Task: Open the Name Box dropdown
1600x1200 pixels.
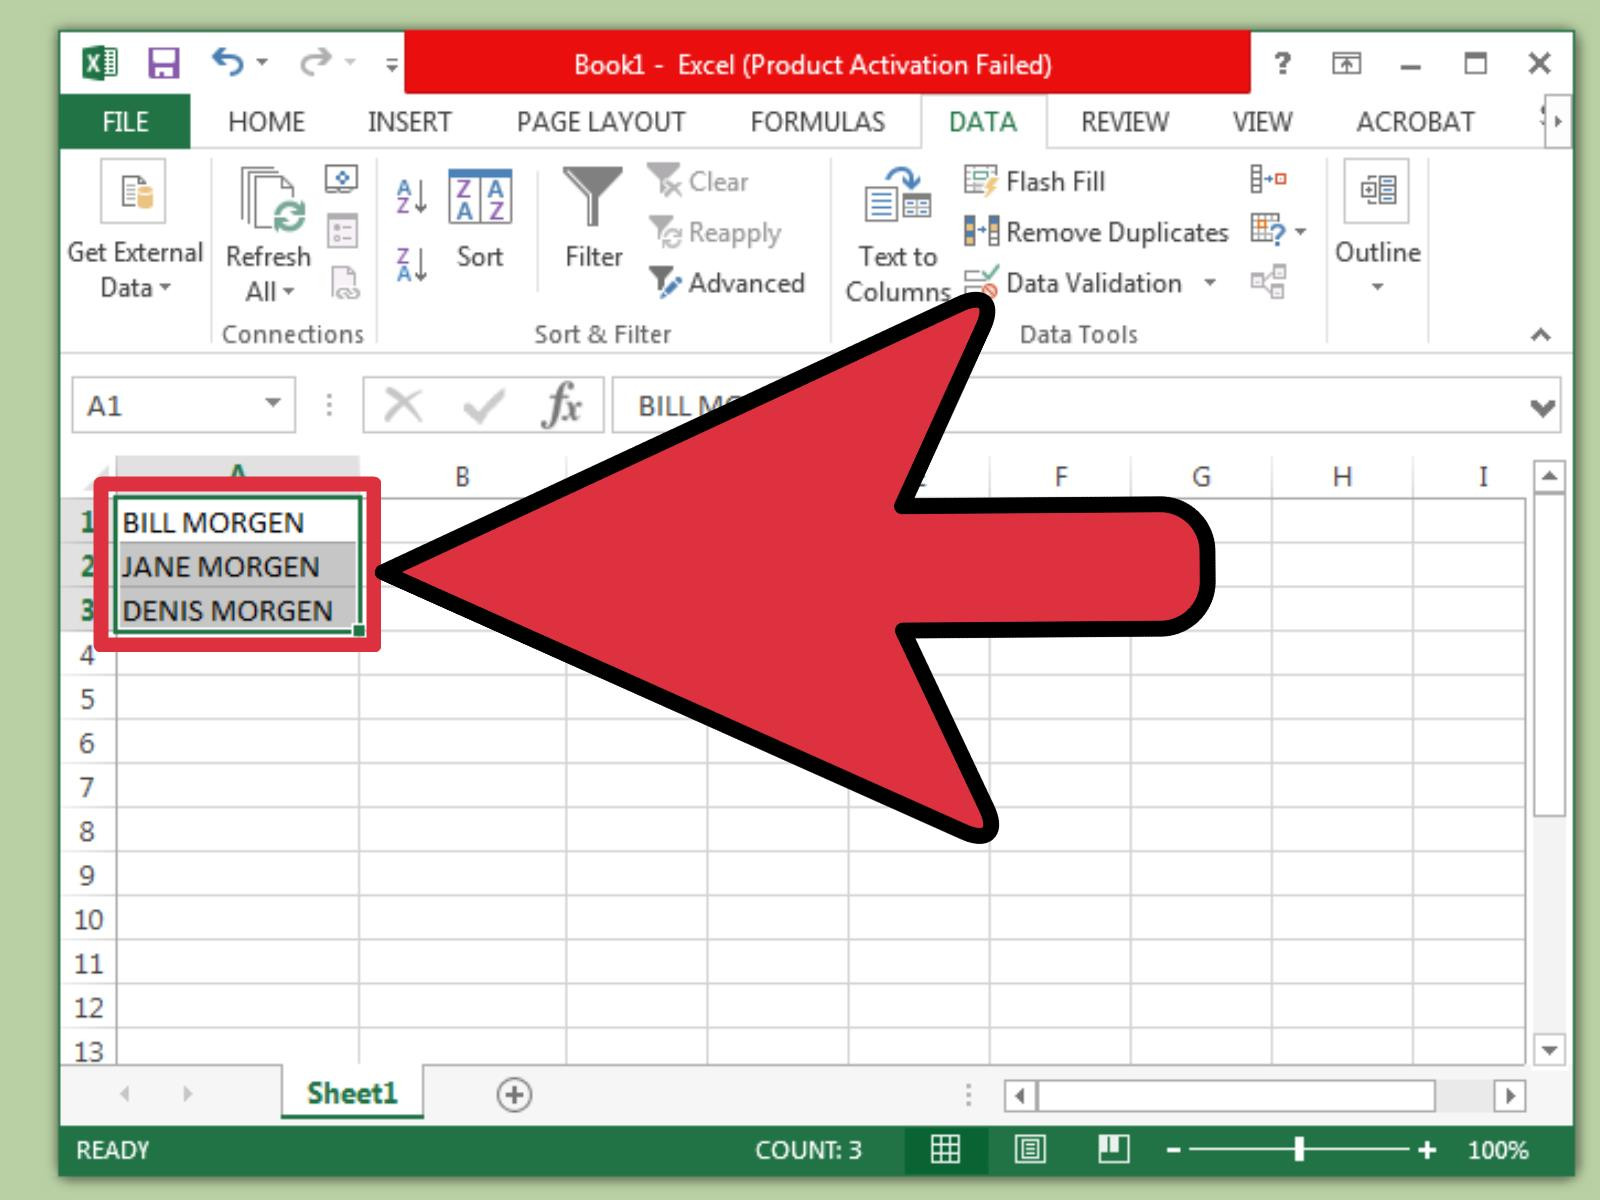Action: (x=272, y=404)
